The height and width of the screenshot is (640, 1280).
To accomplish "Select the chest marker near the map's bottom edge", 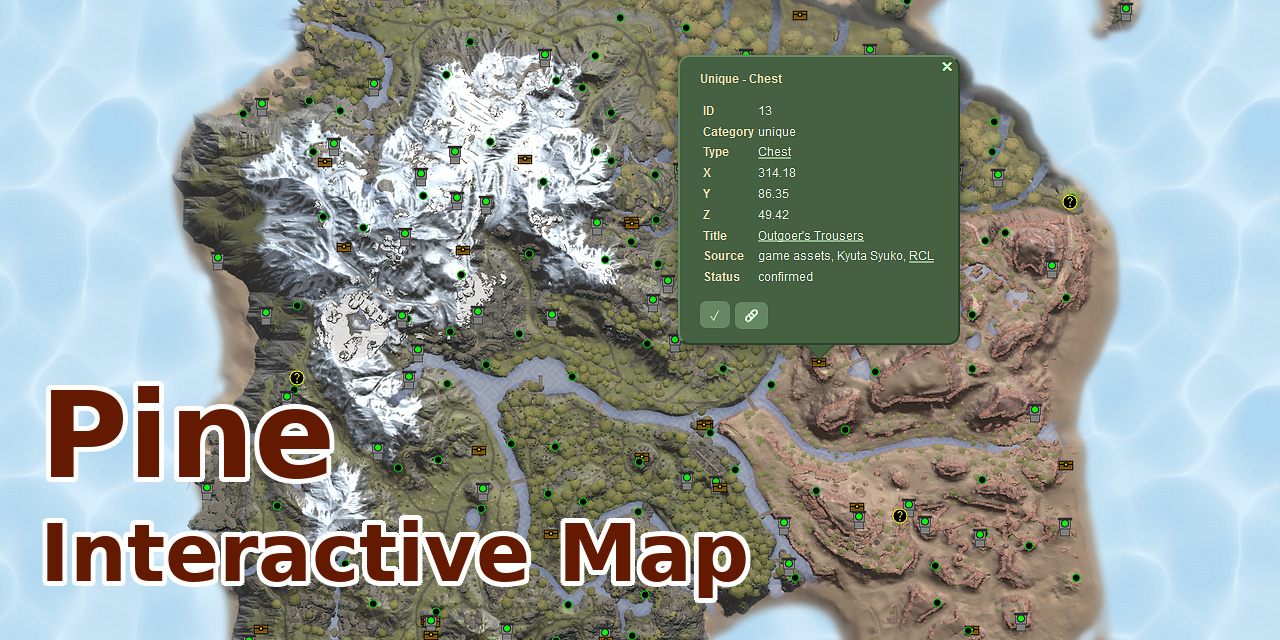I will [x=431, y=634].
